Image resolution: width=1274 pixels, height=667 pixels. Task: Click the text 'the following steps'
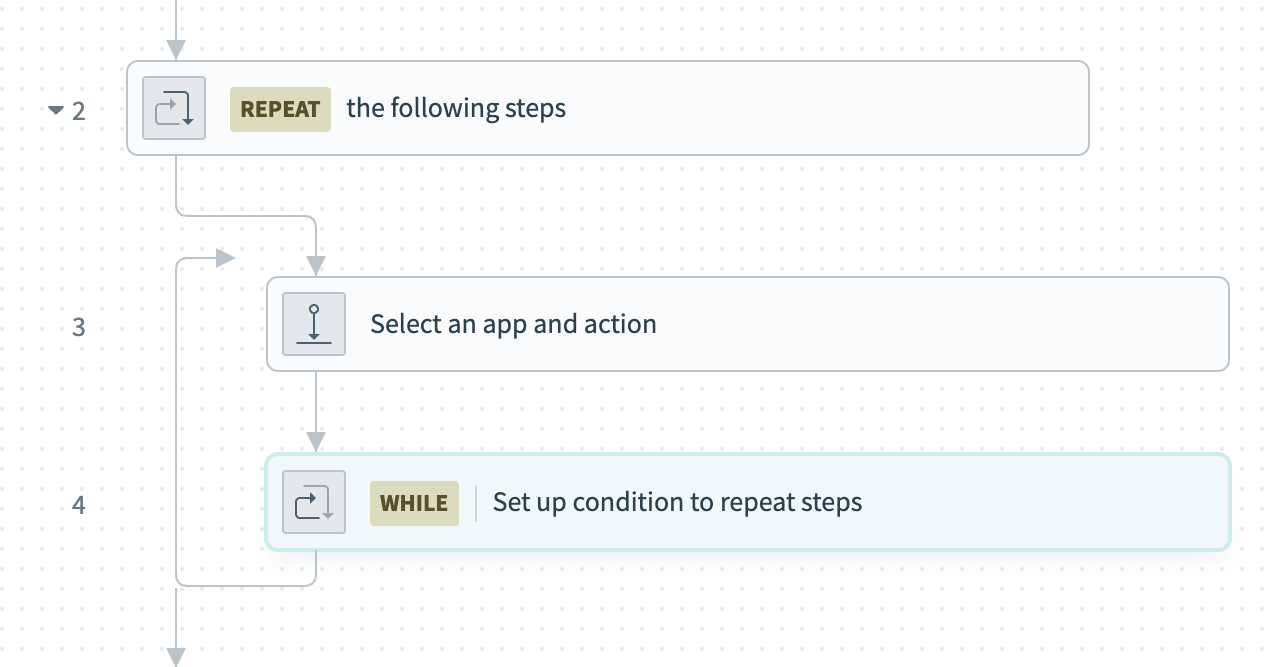(x=456, y=108)
